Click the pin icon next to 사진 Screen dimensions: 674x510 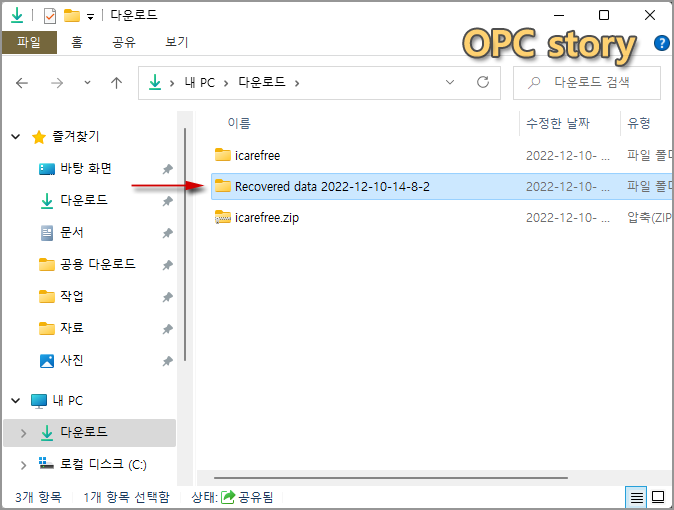167,361
